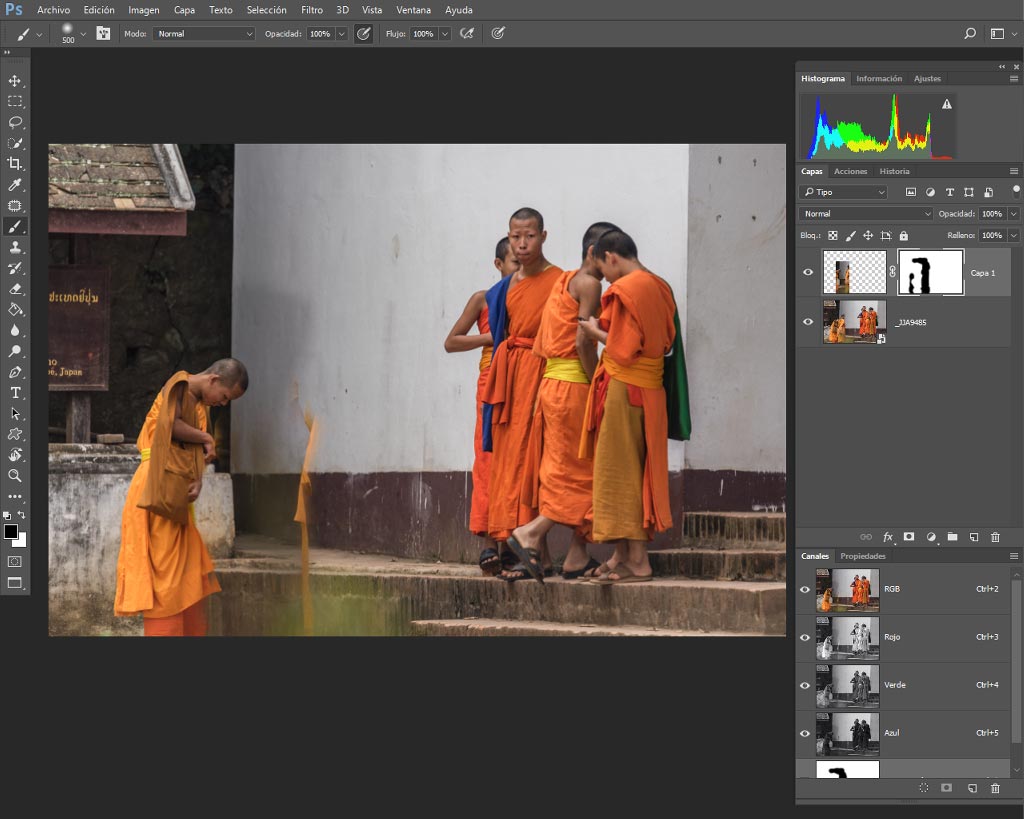Create new adjustment layer icon
Screen dimensions: 1024x819
(x=931, y=537)
